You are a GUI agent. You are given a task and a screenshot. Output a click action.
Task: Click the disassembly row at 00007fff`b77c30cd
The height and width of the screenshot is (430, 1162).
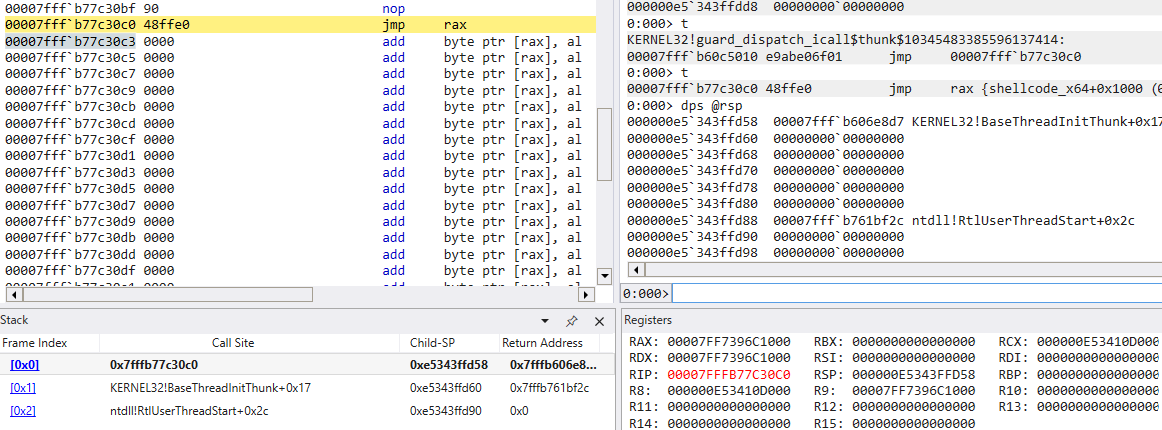tap(299, 123)
